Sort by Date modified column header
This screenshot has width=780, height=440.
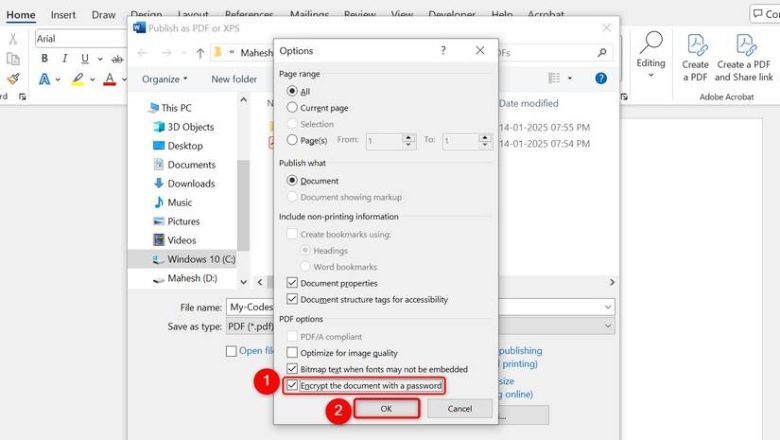(528, 103)
